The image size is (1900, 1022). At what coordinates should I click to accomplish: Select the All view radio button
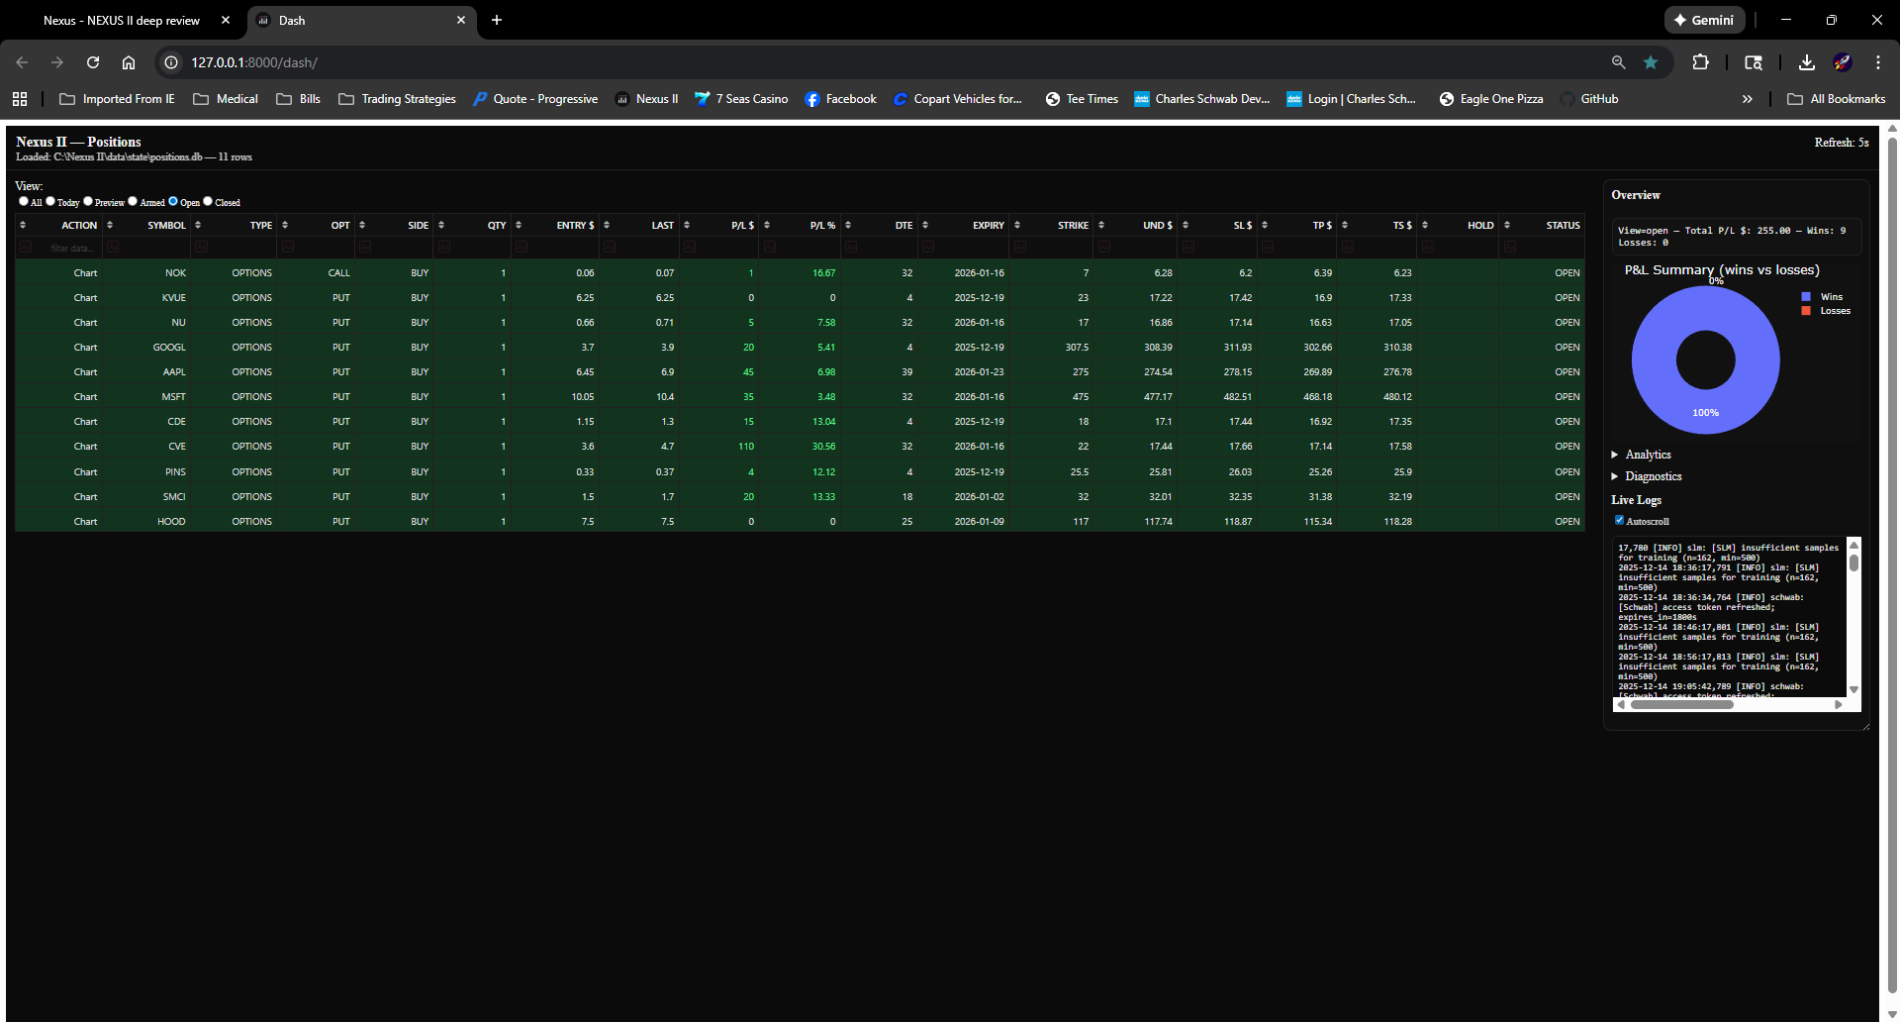tap(24, 201)
